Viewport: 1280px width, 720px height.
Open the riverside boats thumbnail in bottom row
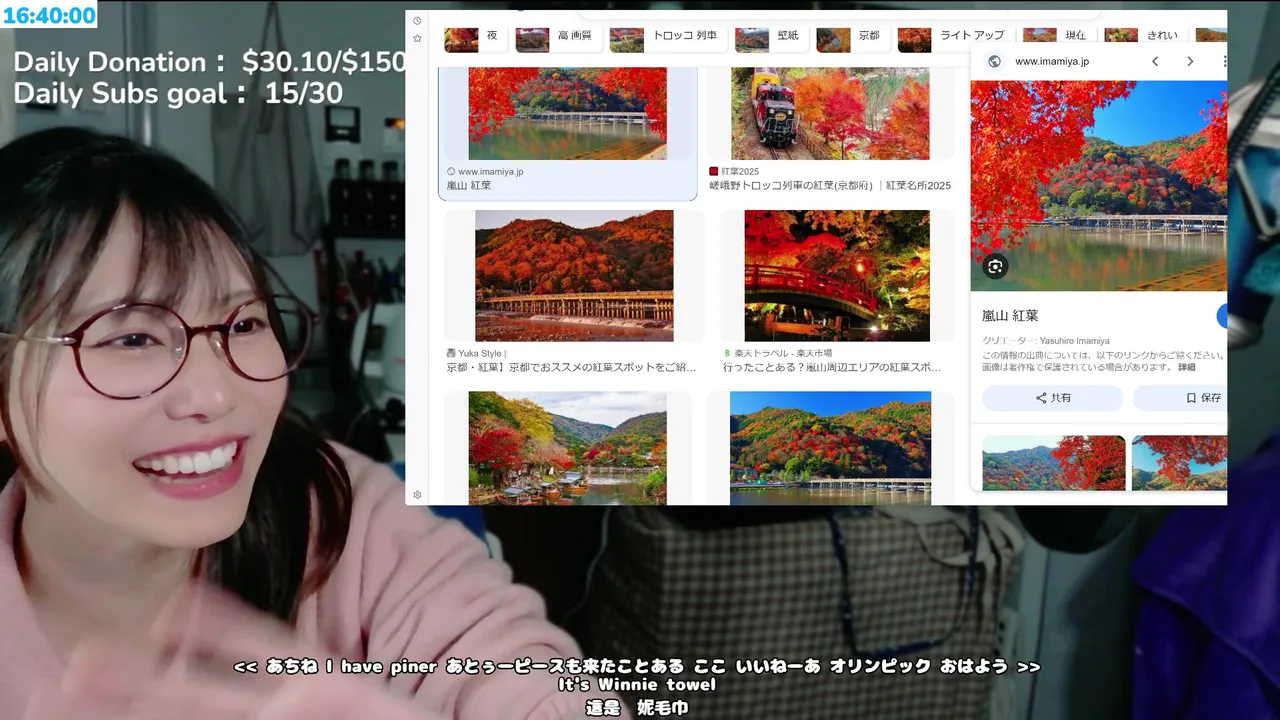pyautogui.click(x=567, y=448)
